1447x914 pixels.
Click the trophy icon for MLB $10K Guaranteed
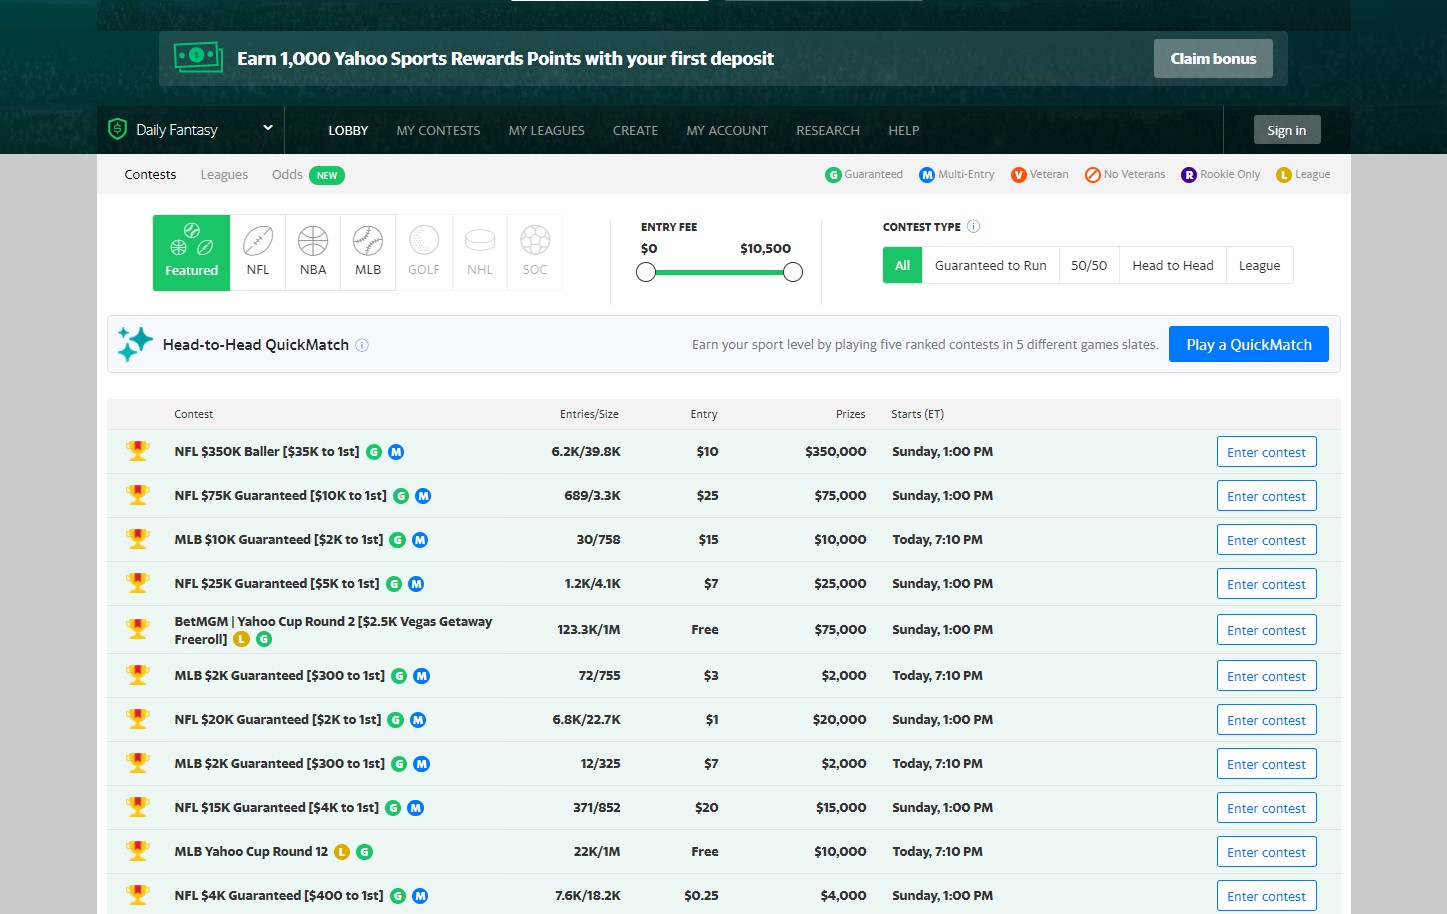[x=138, y=539]
